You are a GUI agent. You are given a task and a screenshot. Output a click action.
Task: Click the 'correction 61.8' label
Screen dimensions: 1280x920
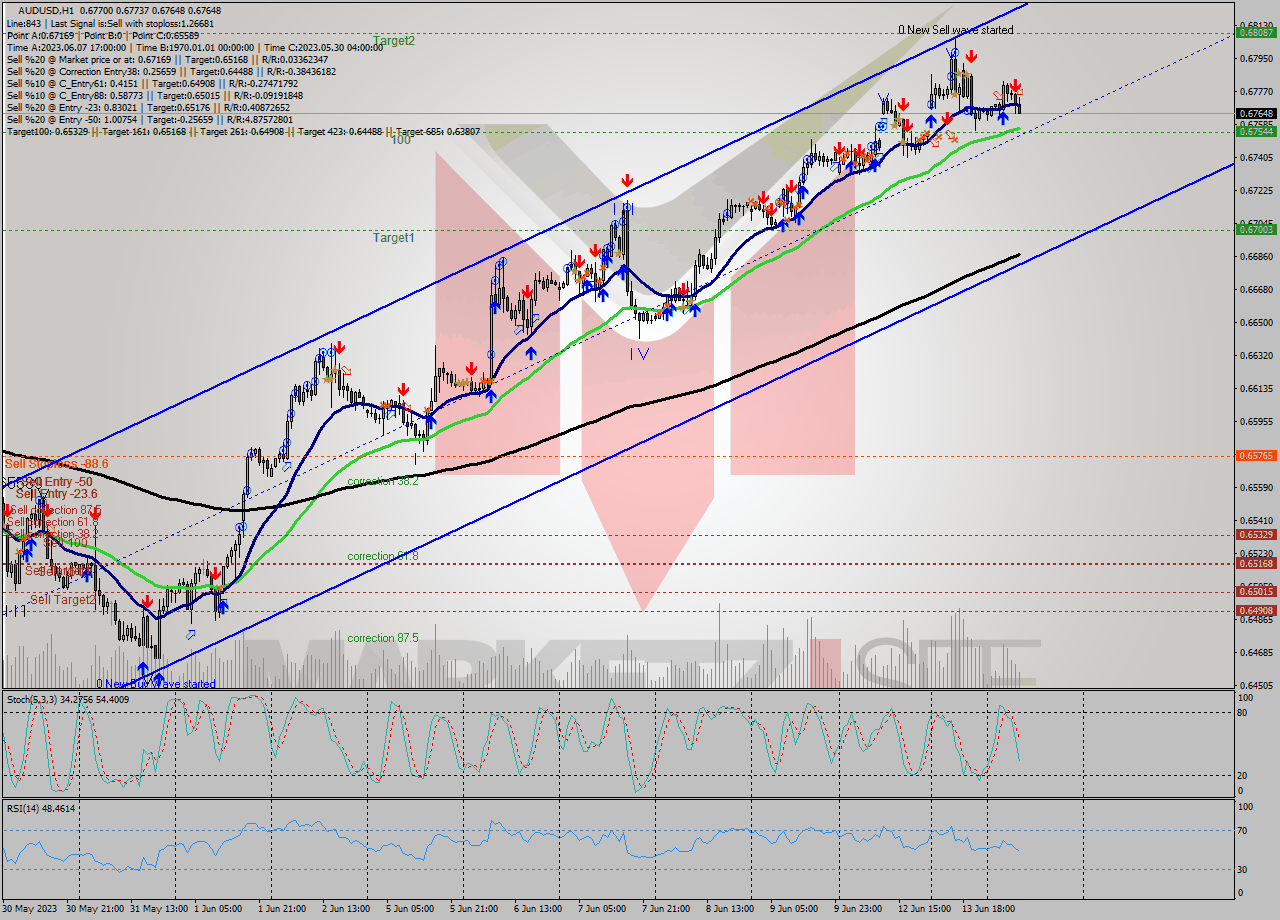tap(383, 556)
